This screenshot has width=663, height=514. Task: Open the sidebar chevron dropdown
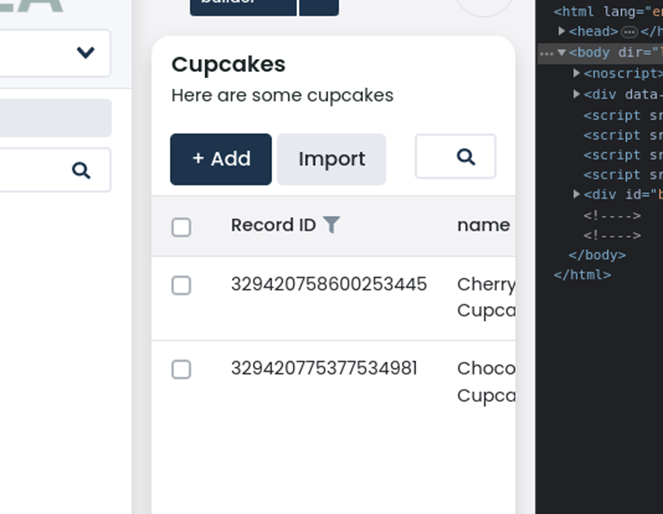pyautogui.click(x=86, y=53)
